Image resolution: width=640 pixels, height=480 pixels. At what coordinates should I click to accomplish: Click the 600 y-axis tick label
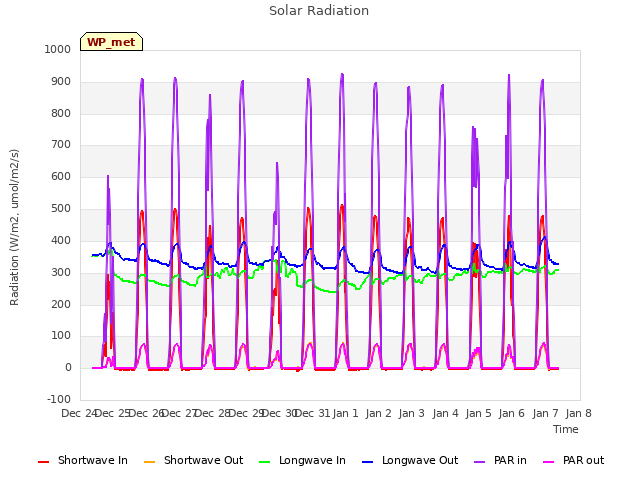(61, 176)
